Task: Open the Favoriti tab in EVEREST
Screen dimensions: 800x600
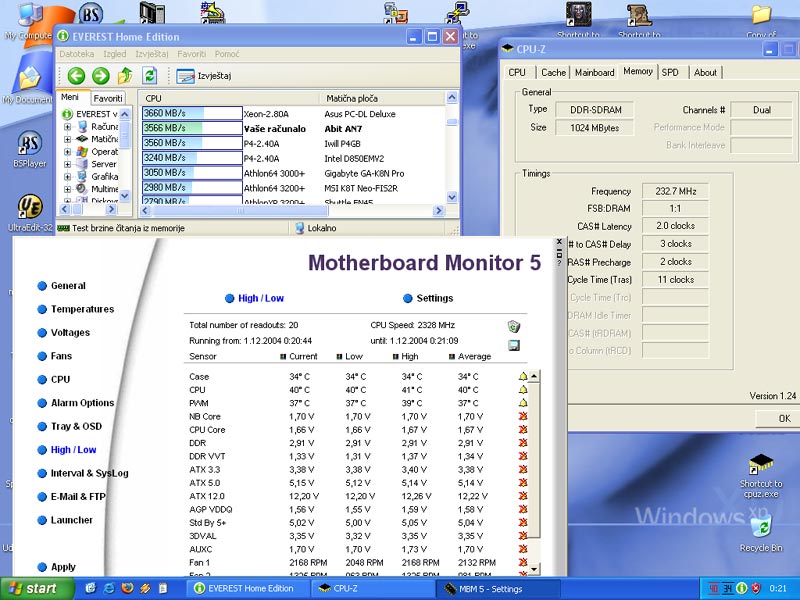Action: click(x=108, y=99)
